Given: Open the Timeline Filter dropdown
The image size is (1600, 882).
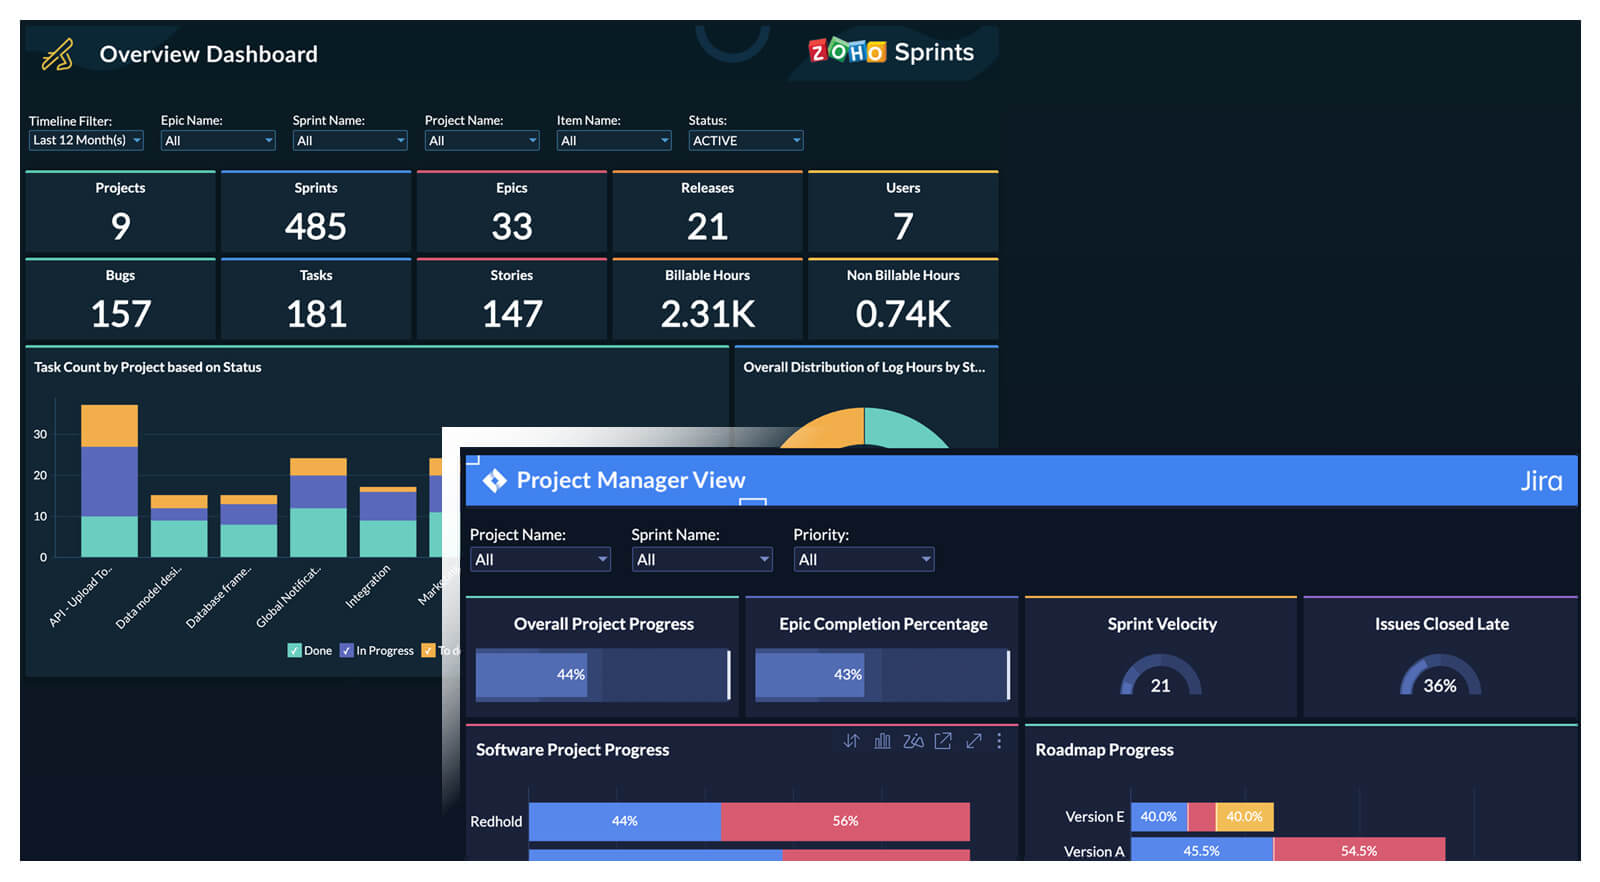Looking at the screenshot, I should (86, 141).
